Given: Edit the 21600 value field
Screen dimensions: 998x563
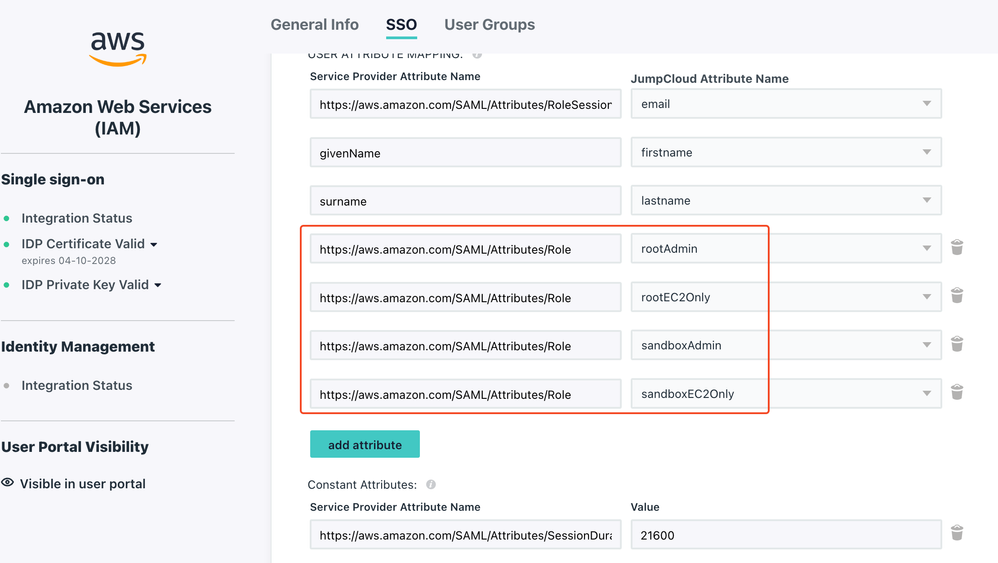Looking at the screenshot, I should point(786,535).
